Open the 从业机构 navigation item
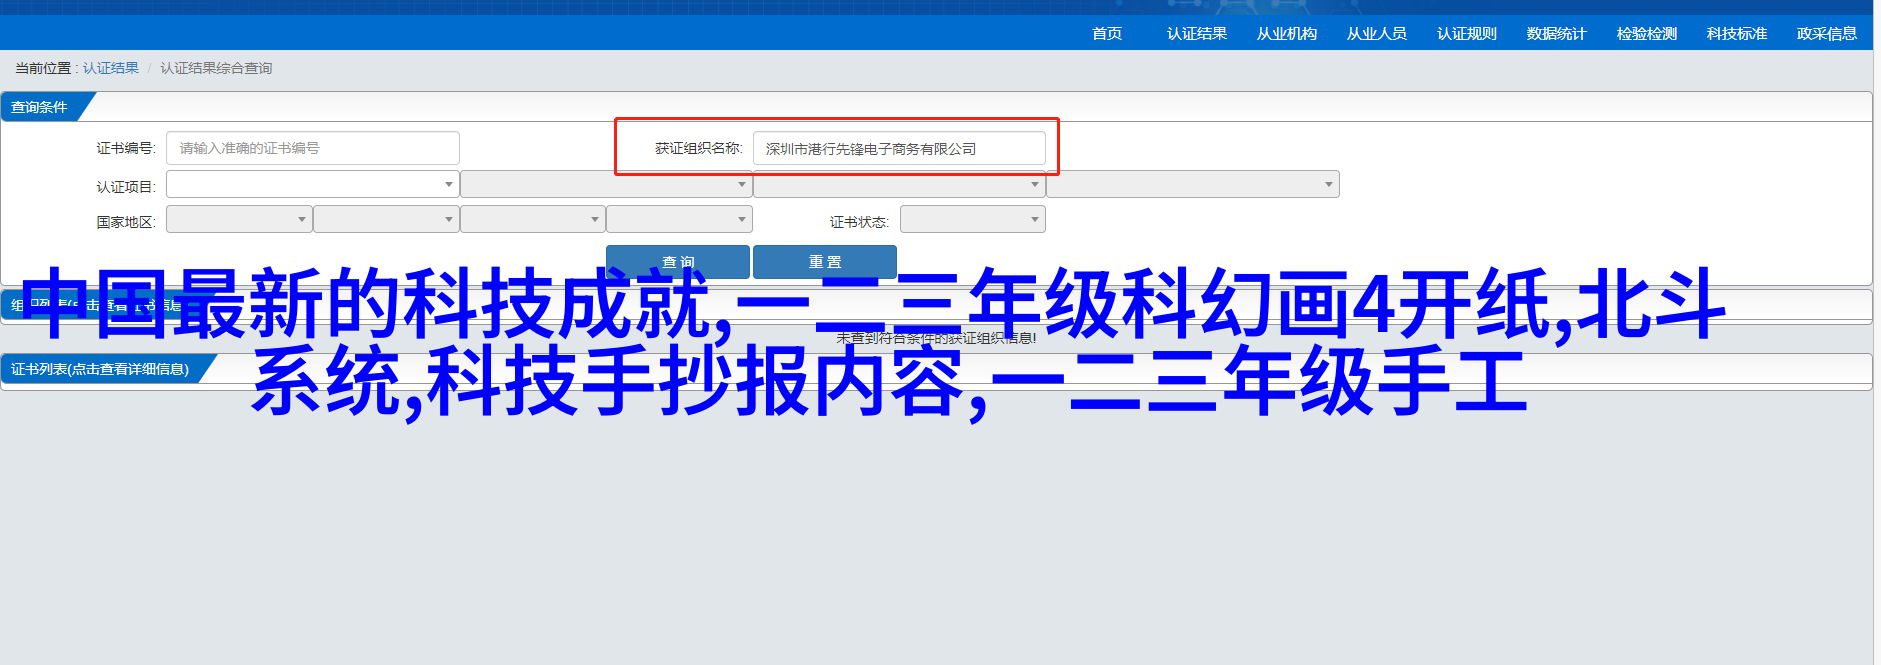The image size is (1881, 665). 1286,34
